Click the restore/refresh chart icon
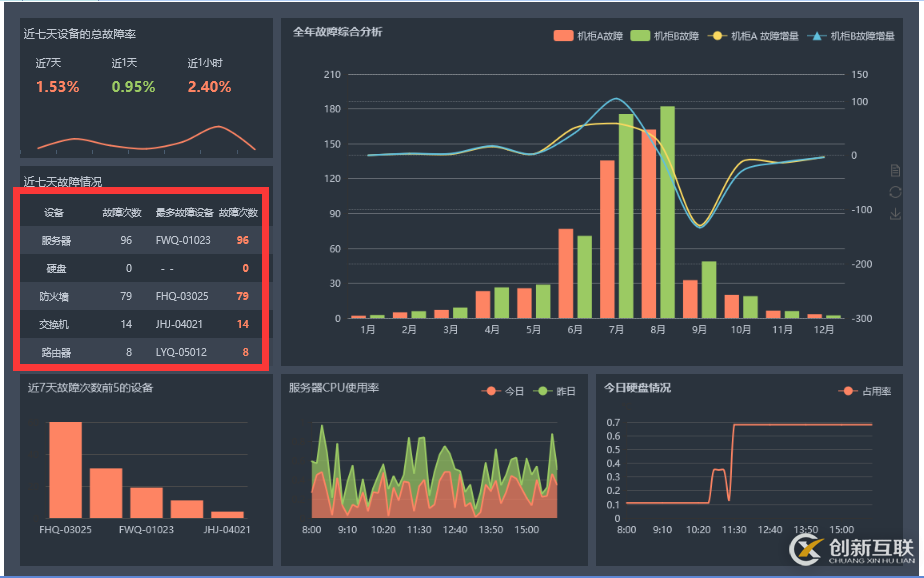The height and width of the screenshot is (578, 924). click(895, 192)
